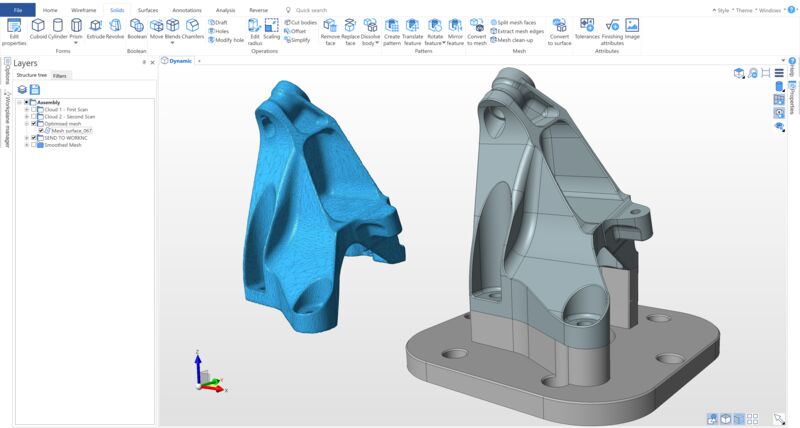Open the Prism dropdown arrow
This screenshot has height=428, width=800.
[x=76, y=42]
